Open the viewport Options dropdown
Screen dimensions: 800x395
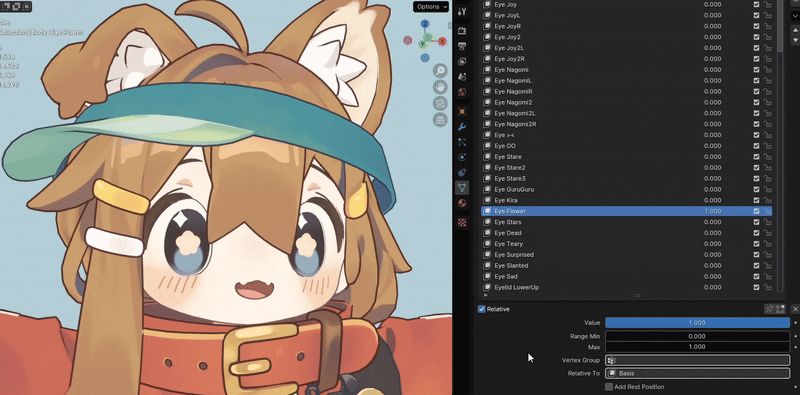[431, 7]
